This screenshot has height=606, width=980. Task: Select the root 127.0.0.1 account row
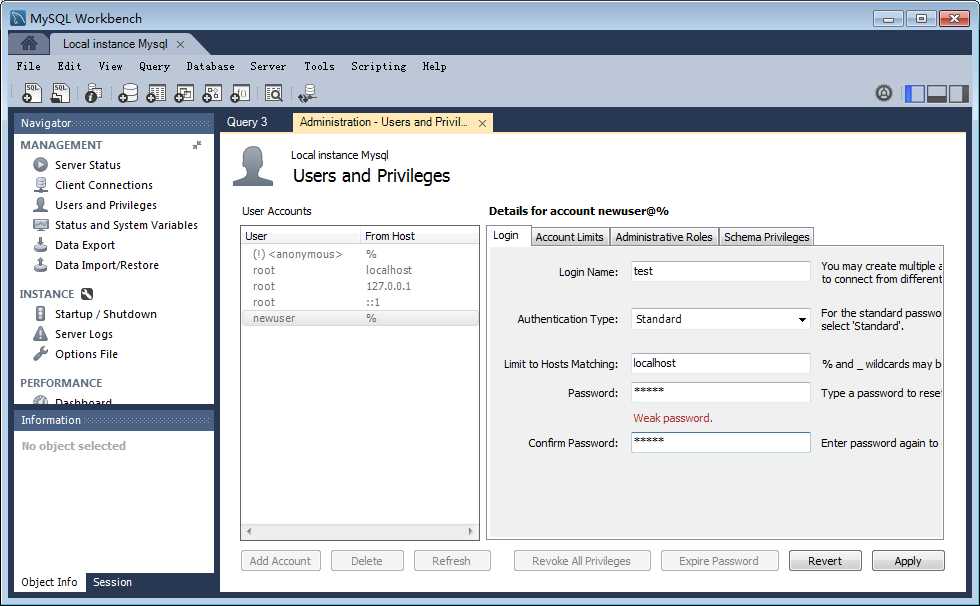360,286
